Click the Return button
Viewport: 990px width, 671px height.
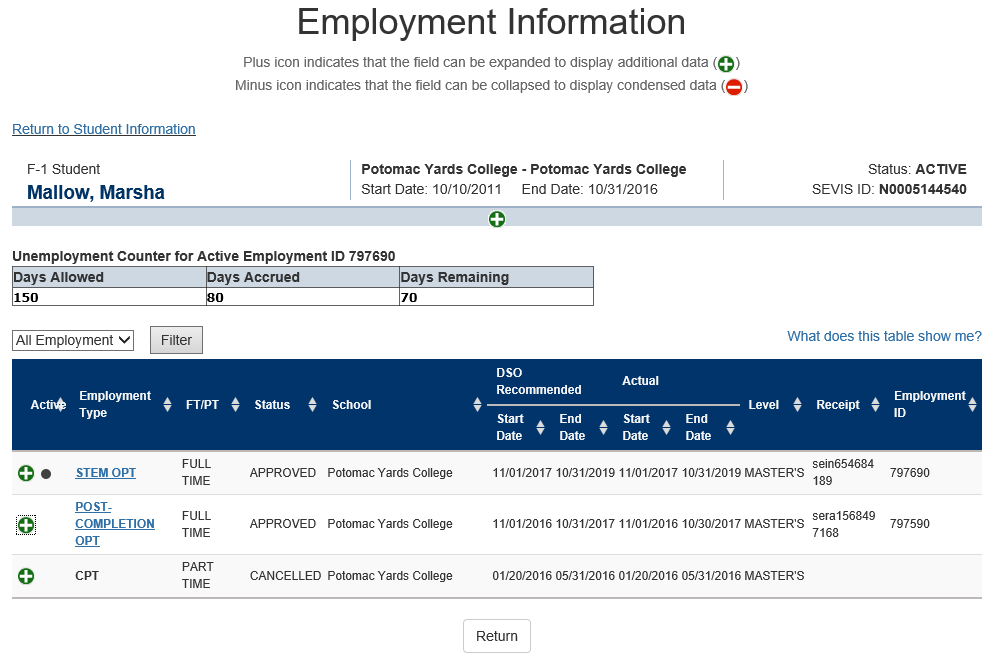(x=497, y=636)
